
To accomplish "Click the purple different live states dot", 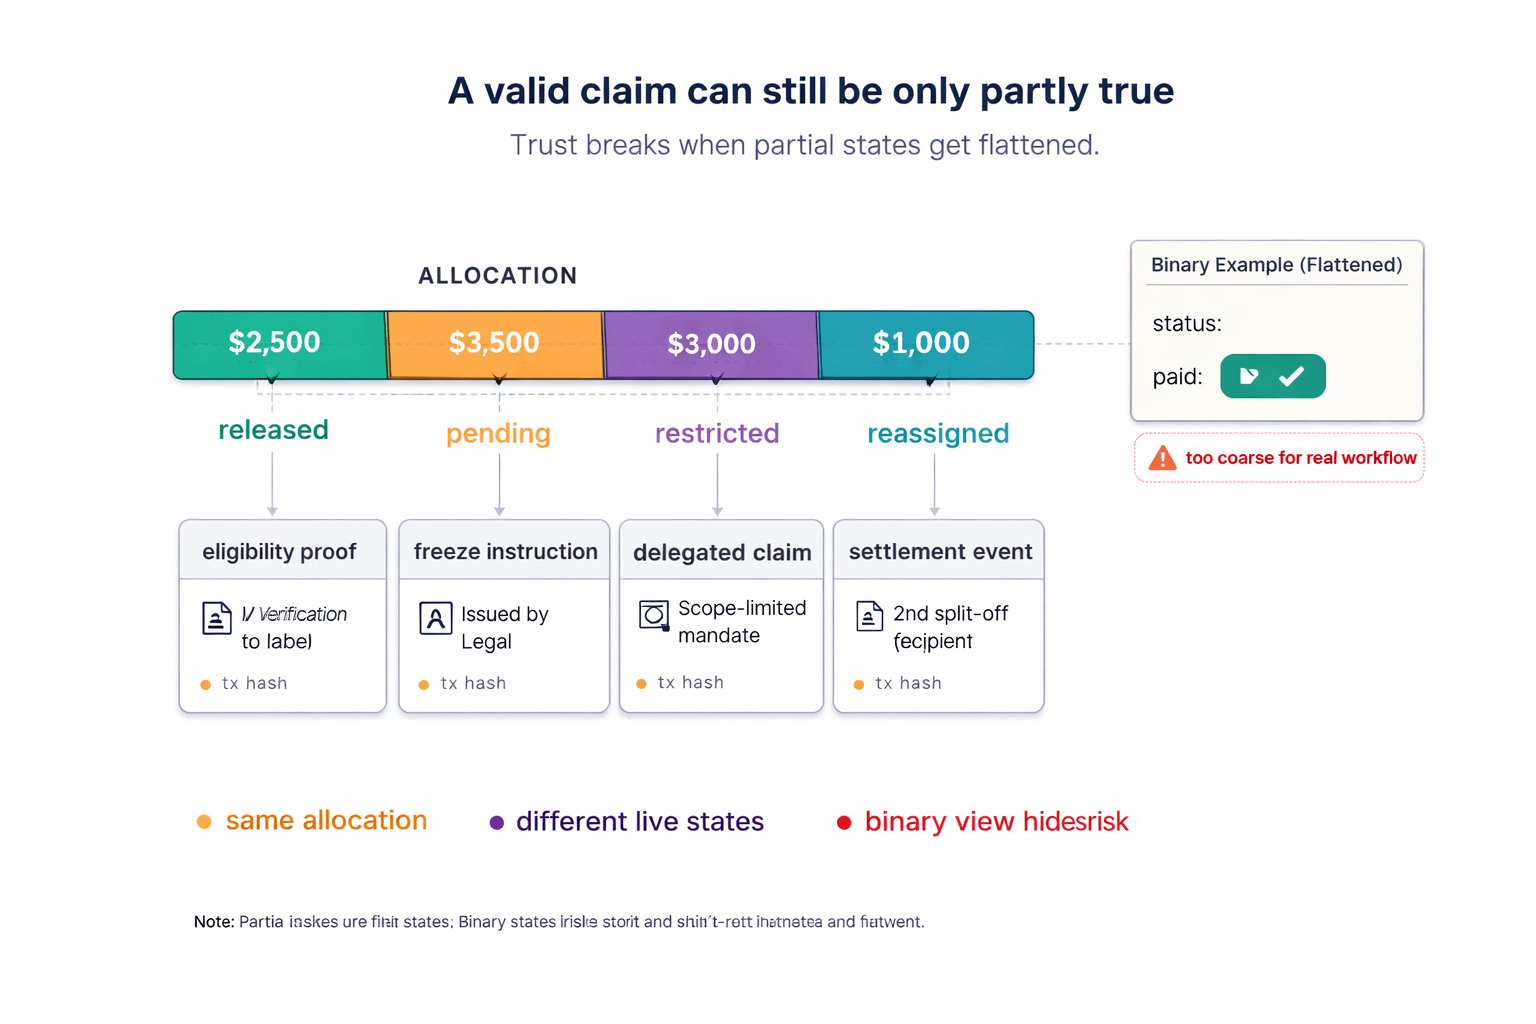I will click(496, 823).
